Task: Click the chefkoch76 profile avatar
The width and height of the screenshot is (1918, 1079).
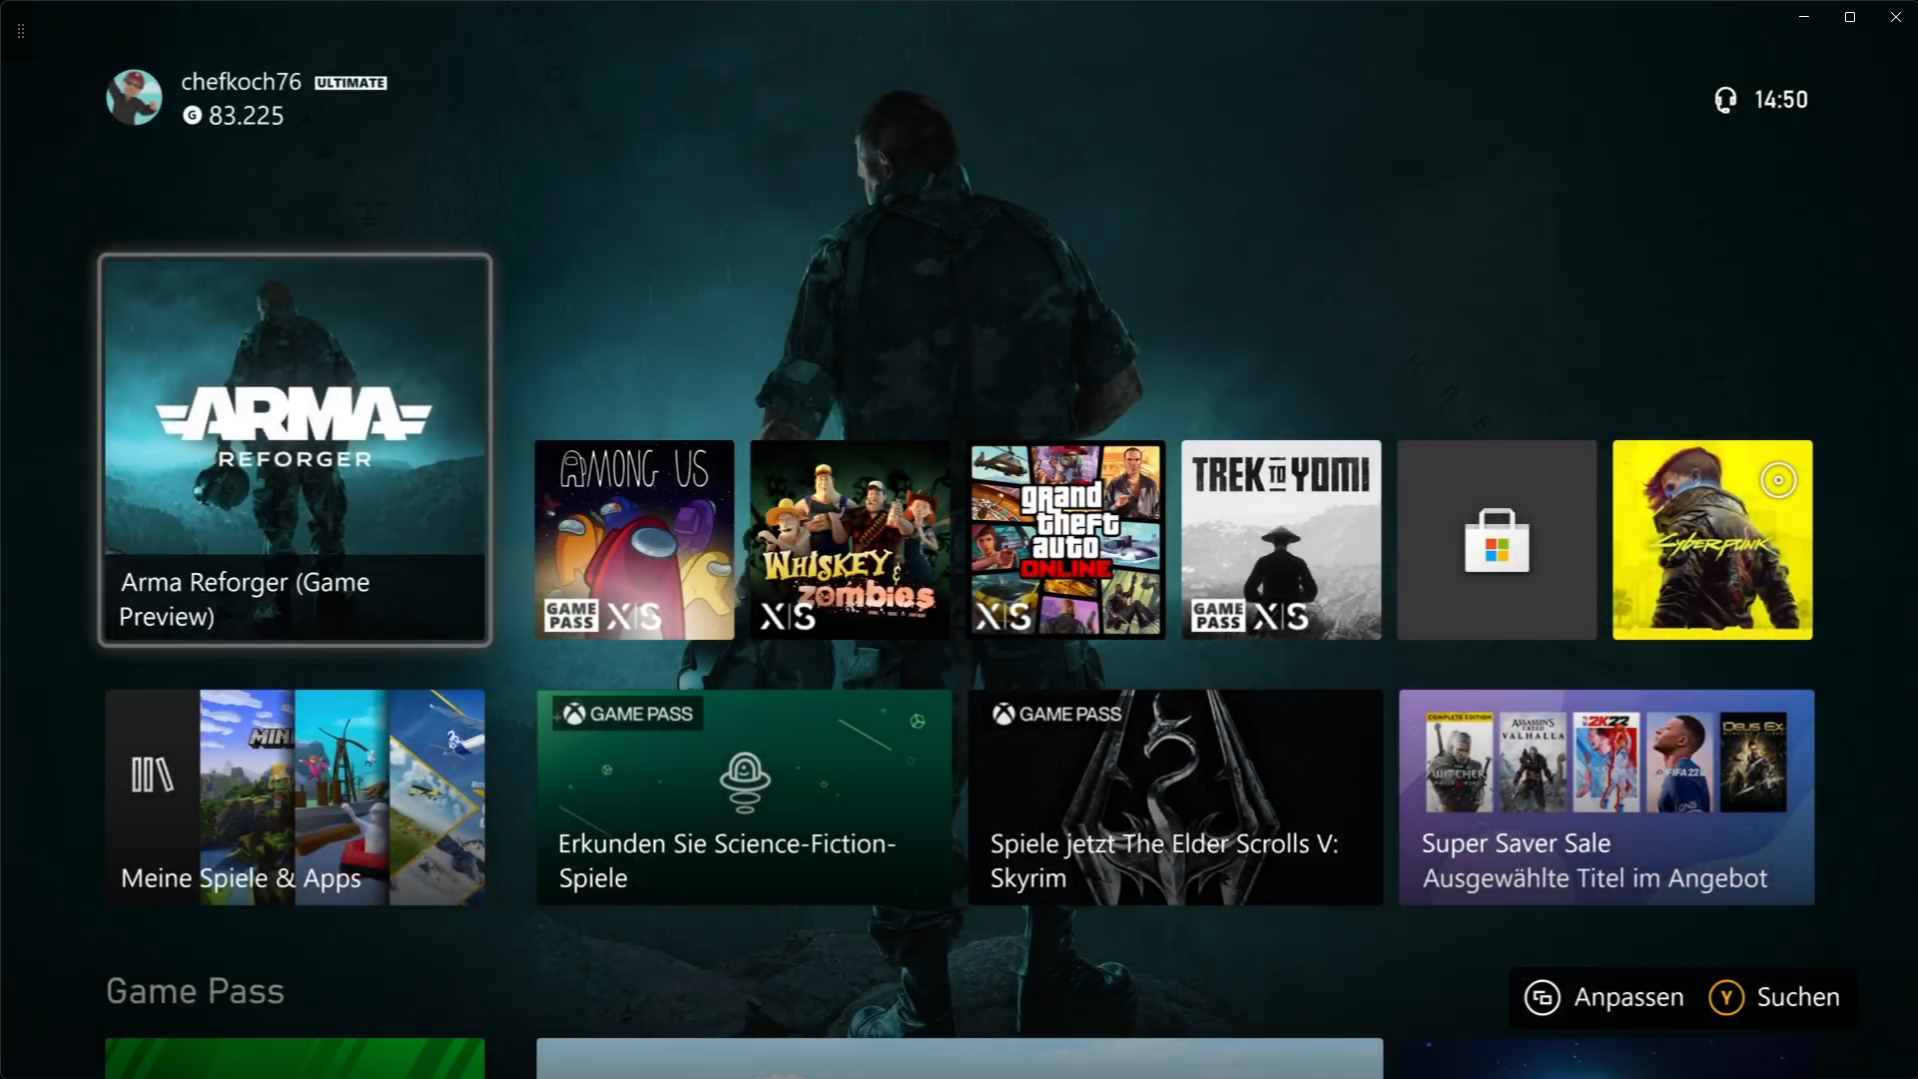Action: (134, 98)
